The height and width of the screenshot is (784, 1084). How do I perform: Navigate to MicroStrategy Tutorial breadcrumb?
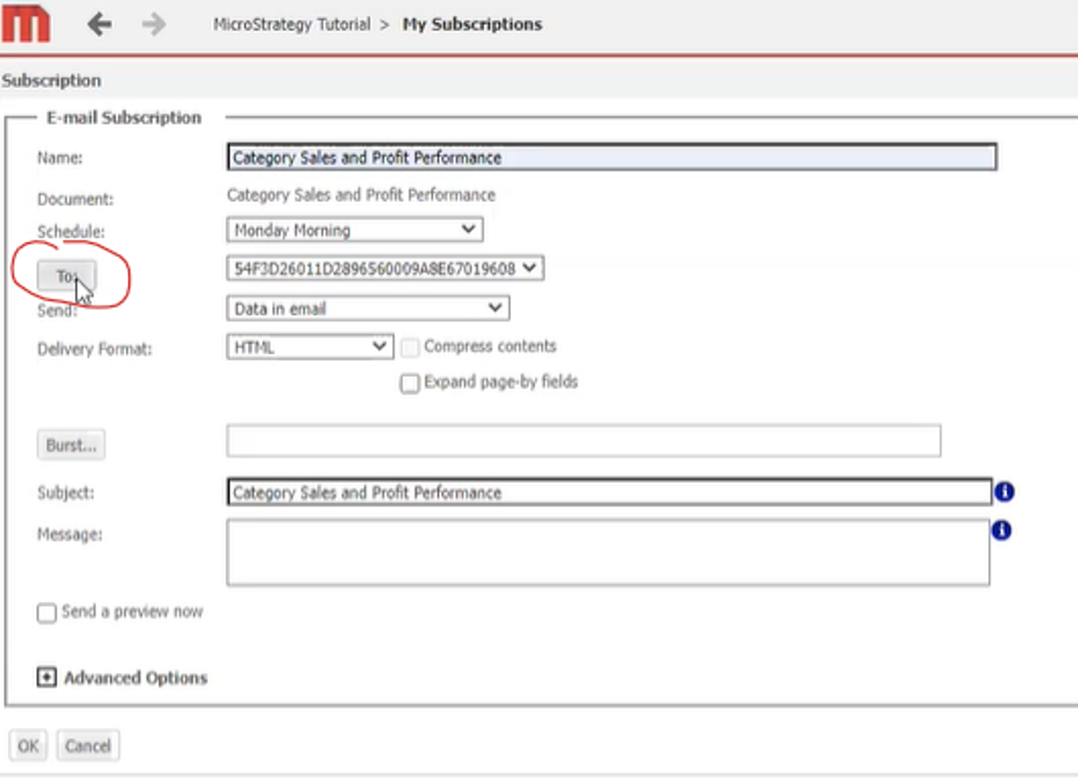tap(293, 24)
